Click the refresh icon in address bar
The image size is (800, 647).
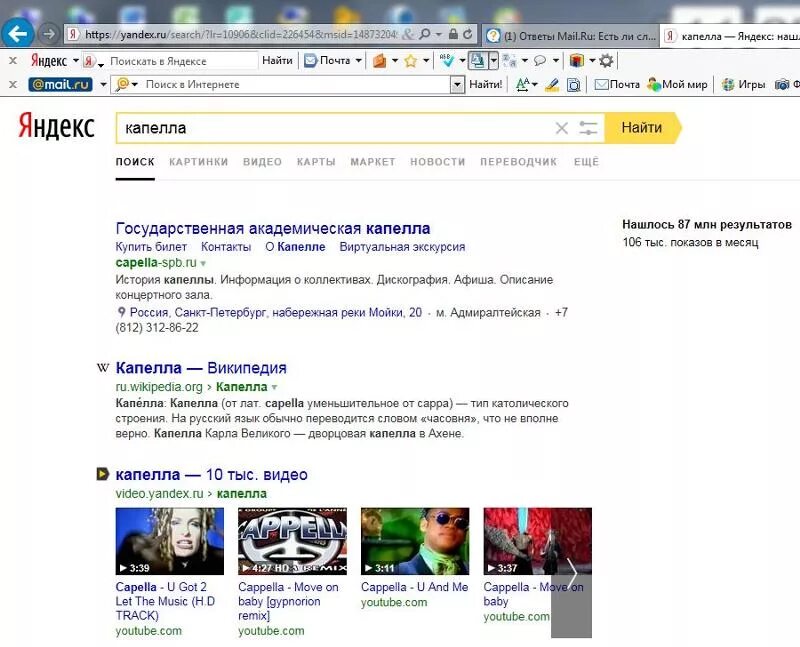click(x=467, y=34)
